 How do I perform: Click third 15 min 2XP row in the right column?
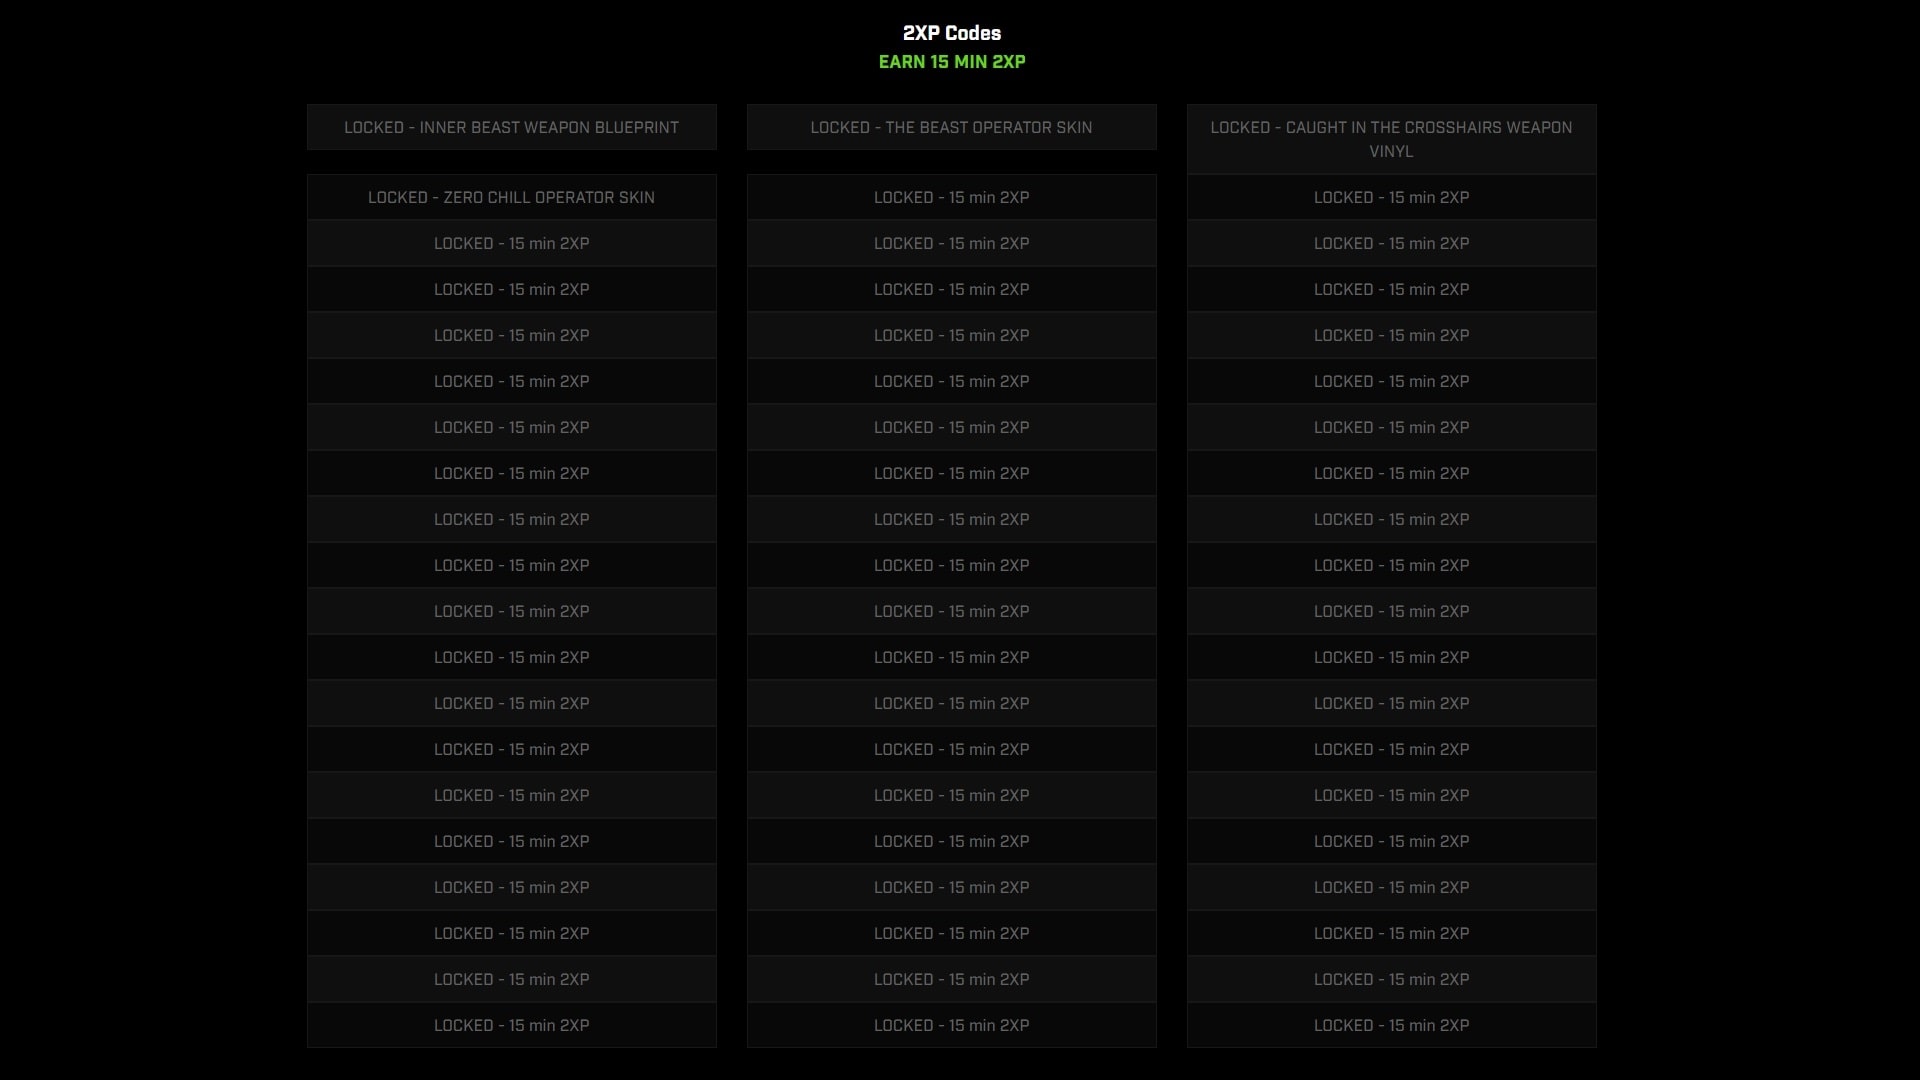pos(1391,289)
